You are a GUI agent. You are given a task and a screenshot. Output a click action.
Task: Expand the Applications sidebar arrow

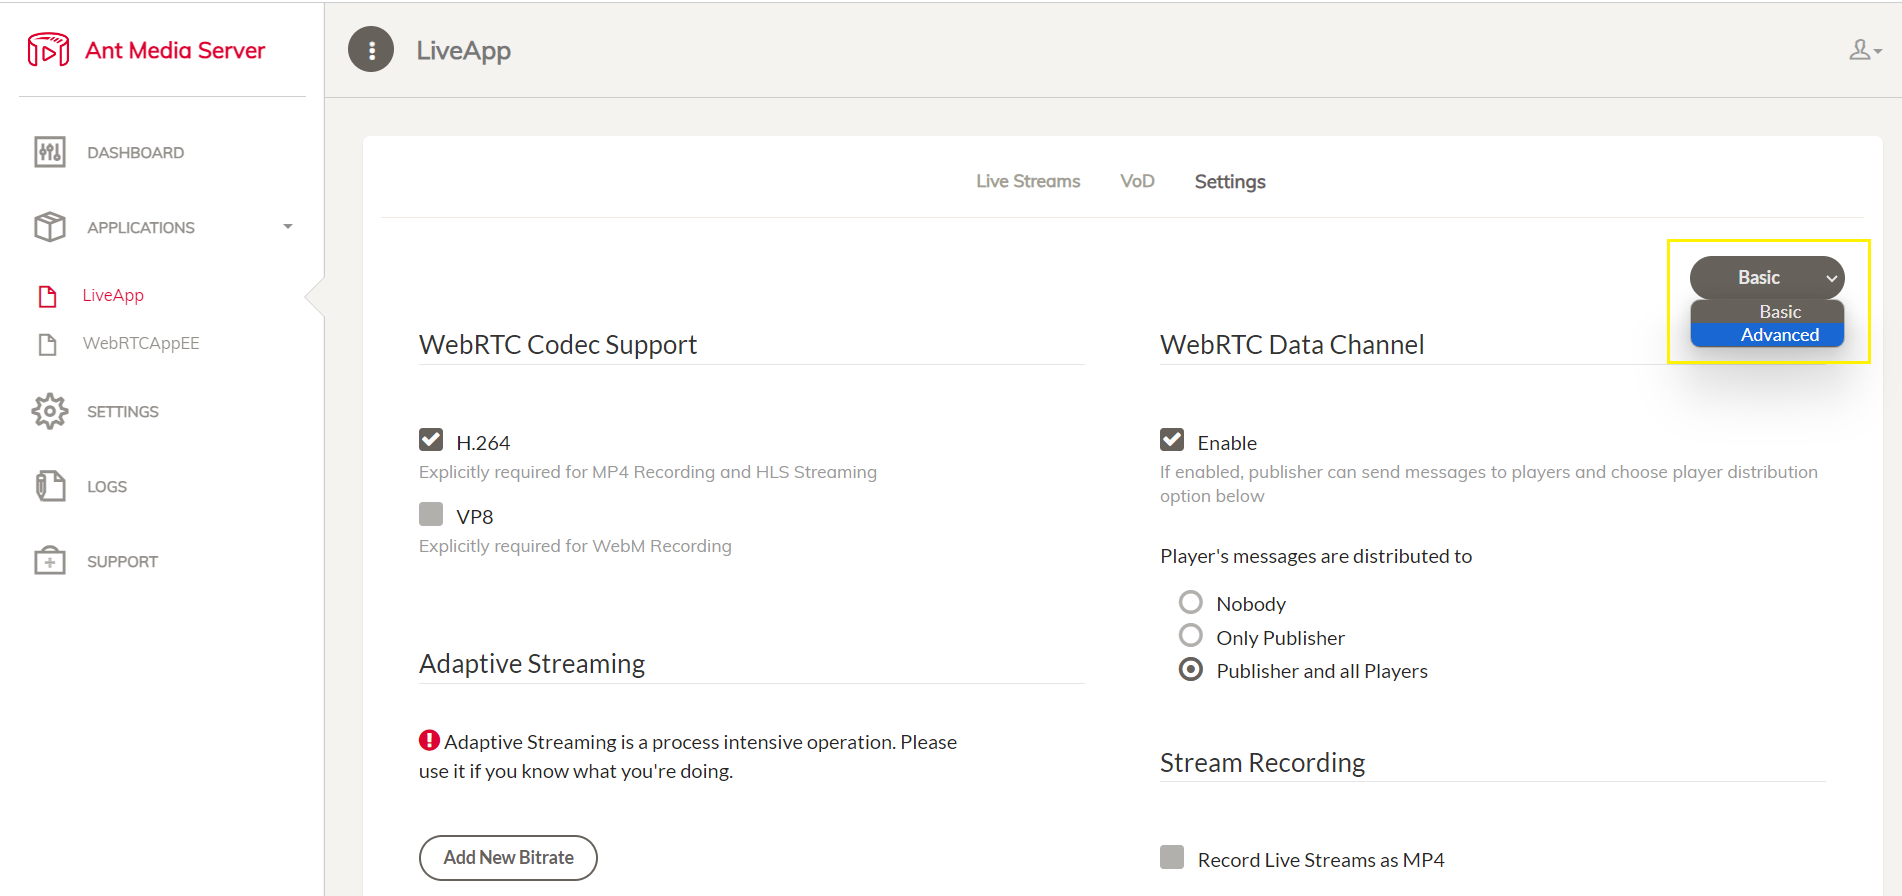[288, 227]
